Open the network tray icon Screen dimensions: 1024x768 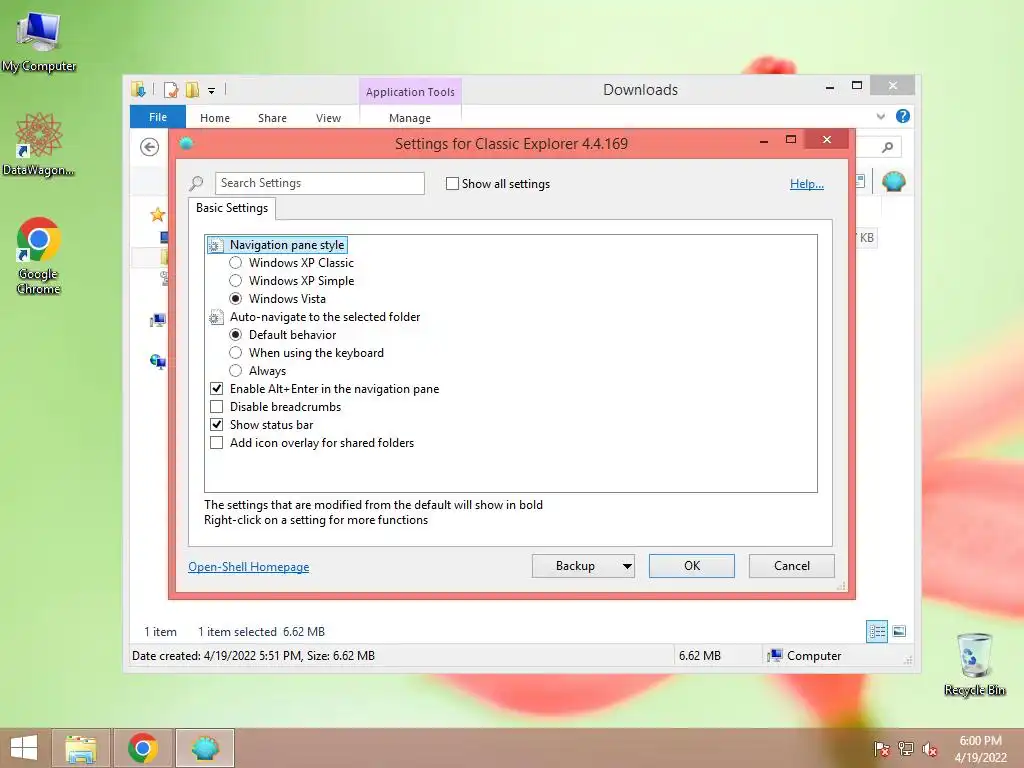coord(906,748)
